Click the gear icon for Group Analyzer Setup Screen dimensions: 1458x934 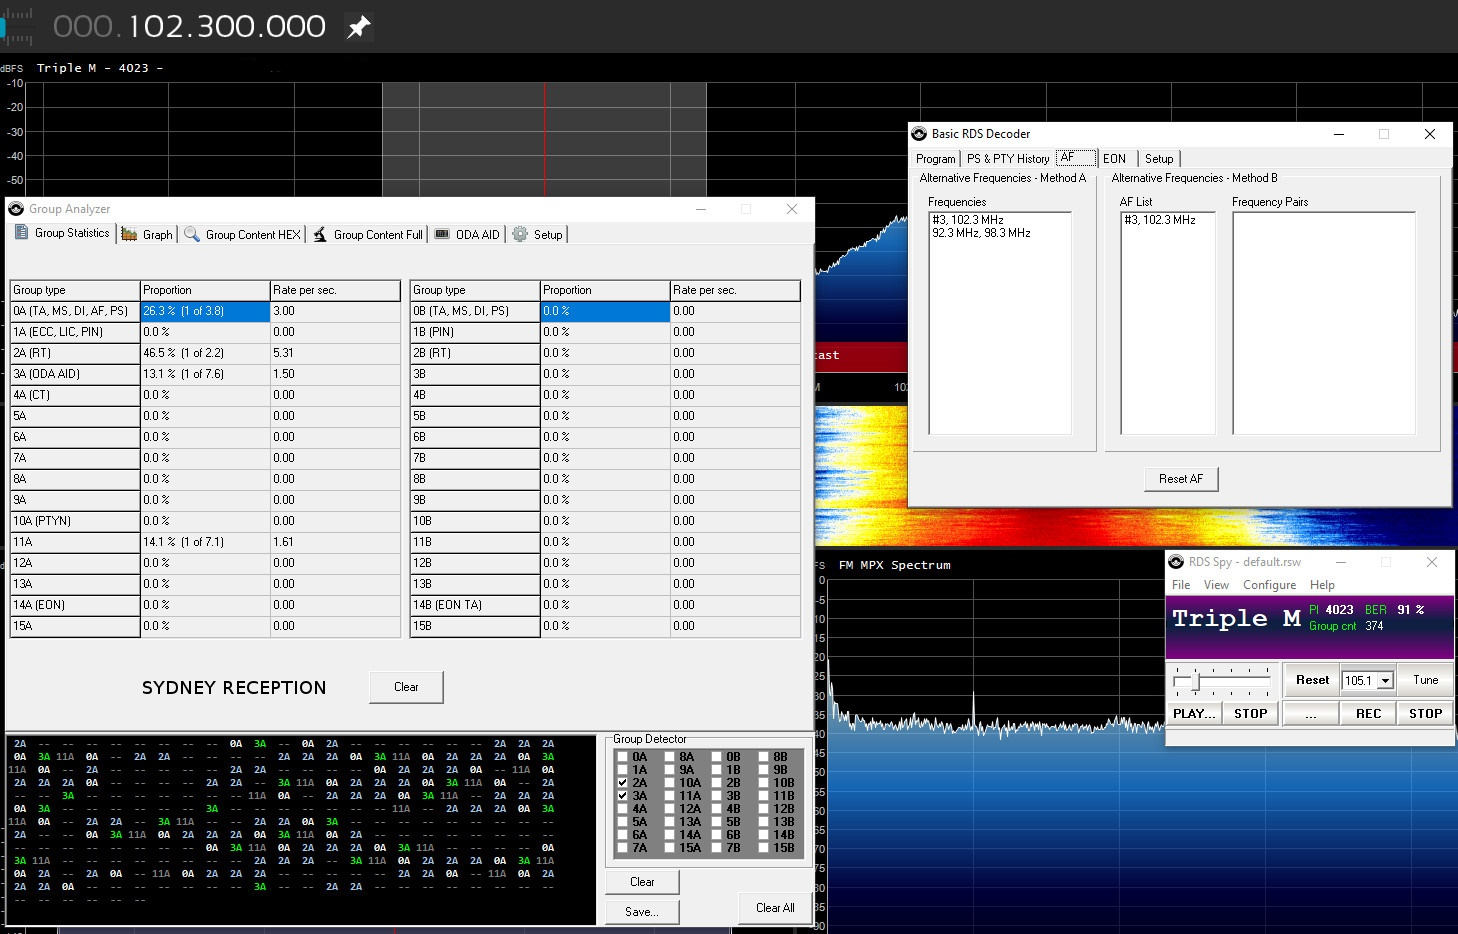click(x=520, y=234)
